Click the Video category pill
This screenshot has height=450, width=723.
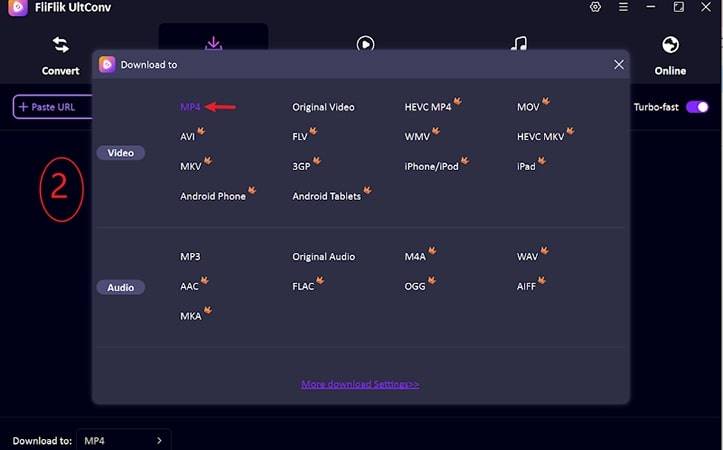point(120,153)
